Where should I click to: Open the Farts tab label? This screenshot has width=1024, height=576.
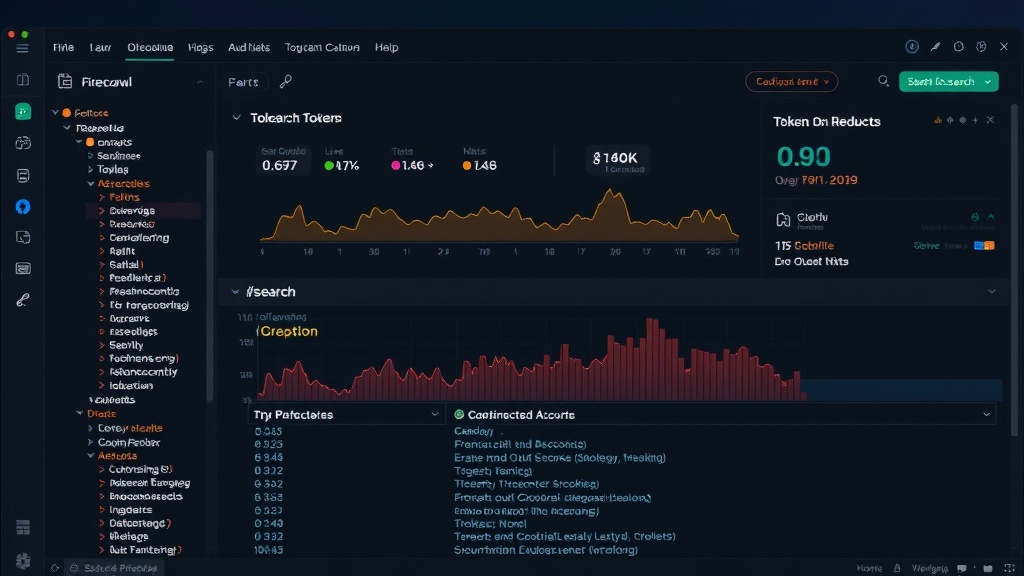click(243, 82)
